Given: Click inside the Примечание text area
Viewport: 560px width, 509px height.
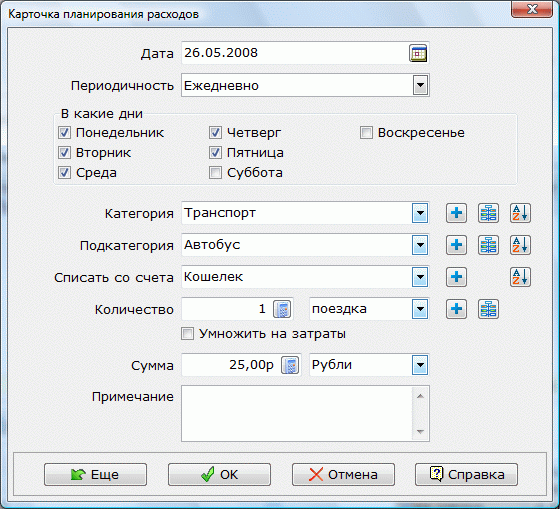Looking at the screenshot, I should click(x=297, y=413).
